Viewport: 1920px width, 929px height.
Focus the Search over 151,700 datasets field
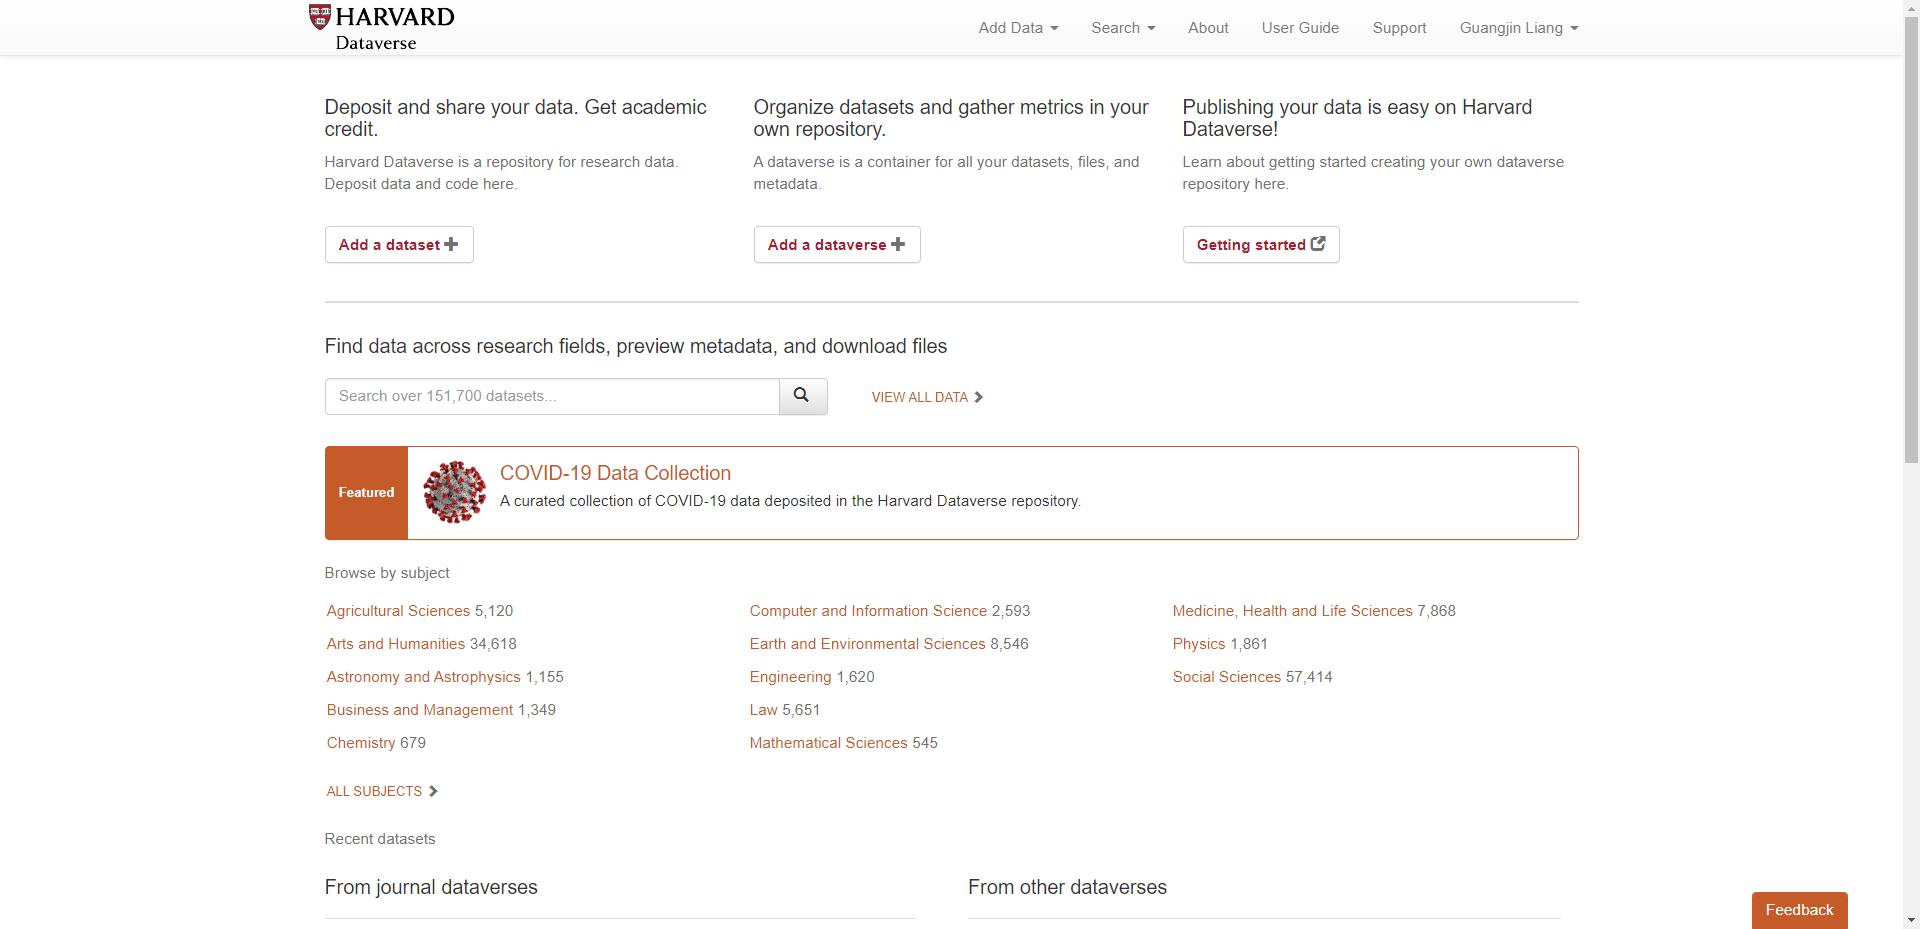pos(552,396)
